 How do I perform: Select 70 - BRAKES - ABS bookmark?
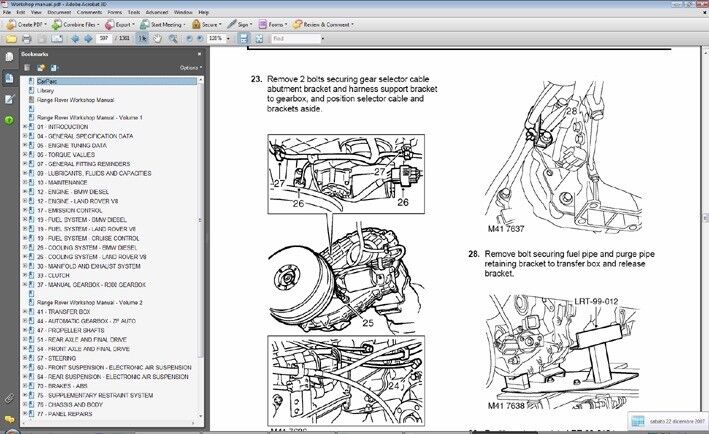(62, 386)
